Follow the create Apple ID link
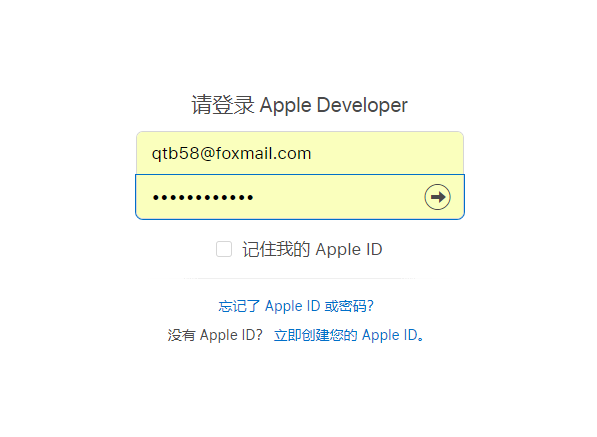 click(x=349, y=335)
